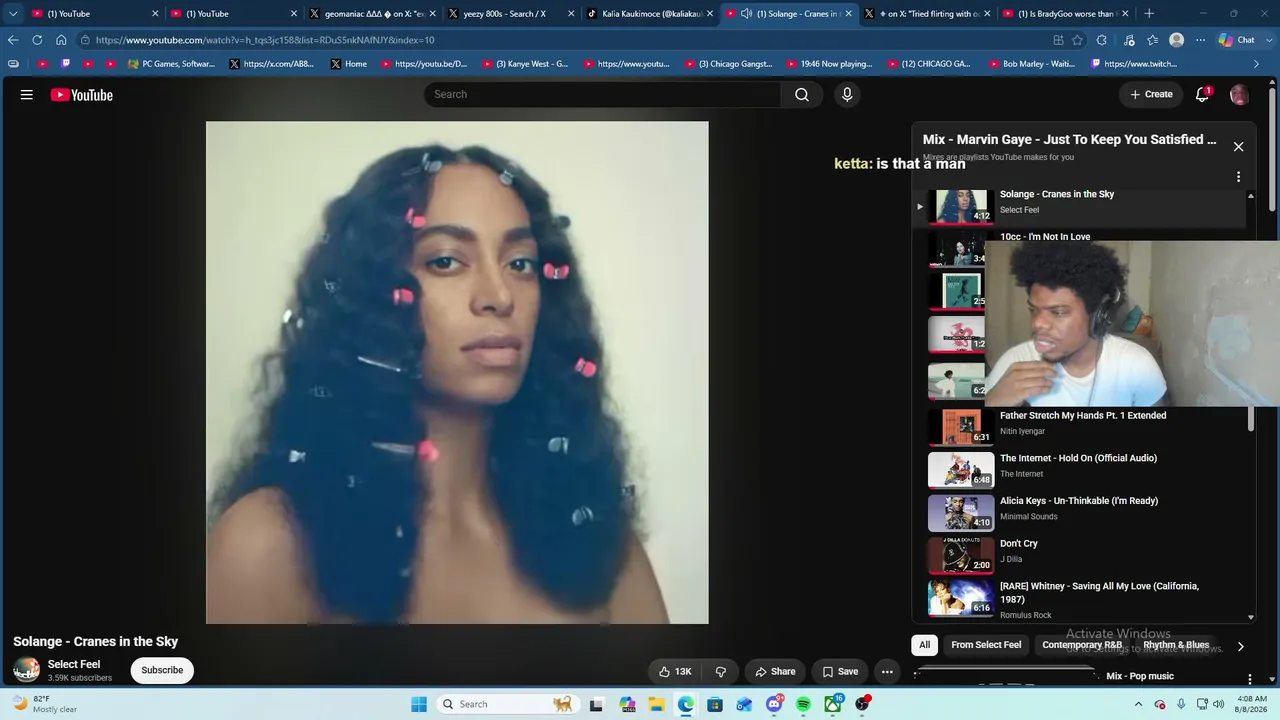The width and height of the screenshot is (1280, 720).
Task: Share the Solange video
Action: pyautogui.click(x=775, y=672)
